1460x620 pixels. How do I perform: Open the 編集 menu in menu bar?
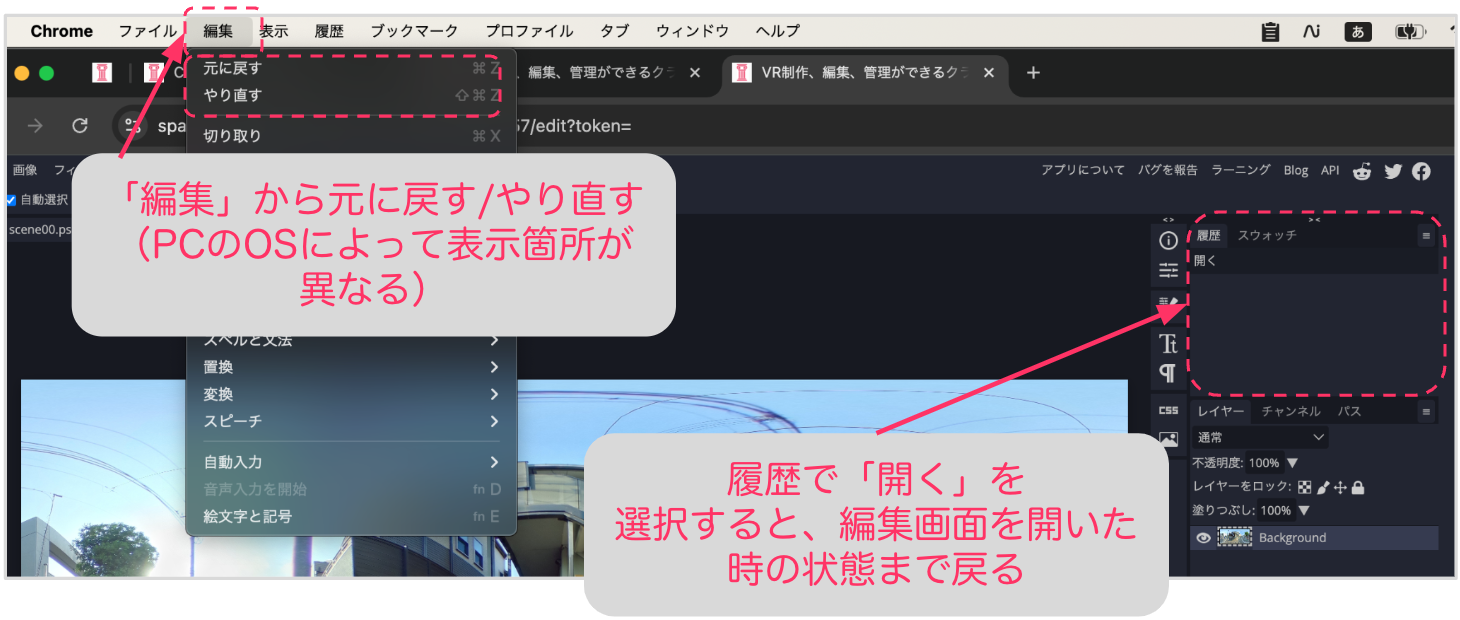[218, 31]
